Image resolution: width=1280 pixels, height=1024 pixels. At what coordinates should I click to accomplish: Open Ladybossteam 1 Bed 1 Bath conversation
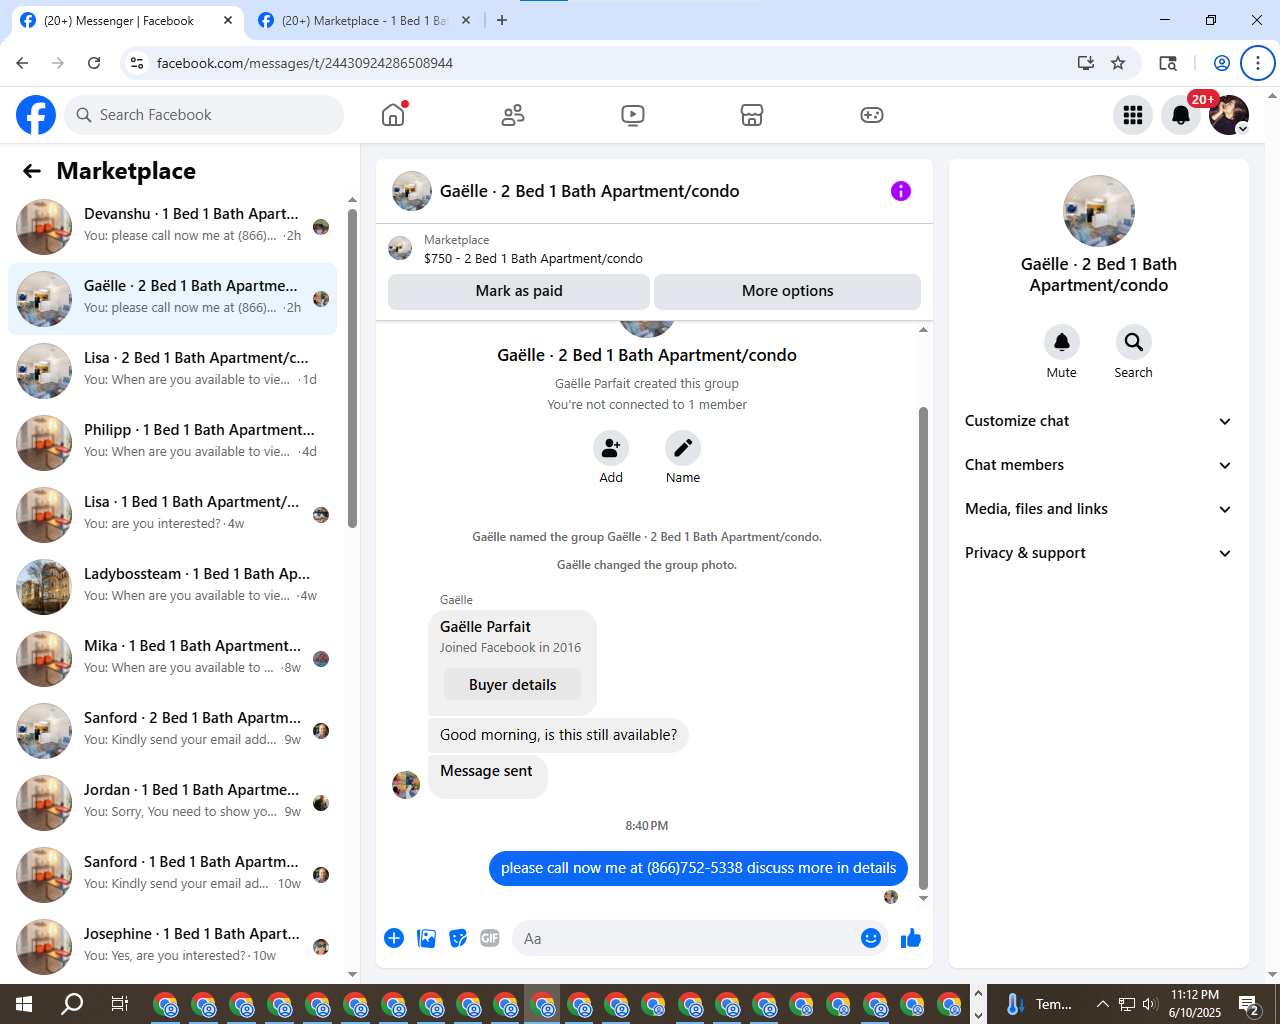coord(172,587)
